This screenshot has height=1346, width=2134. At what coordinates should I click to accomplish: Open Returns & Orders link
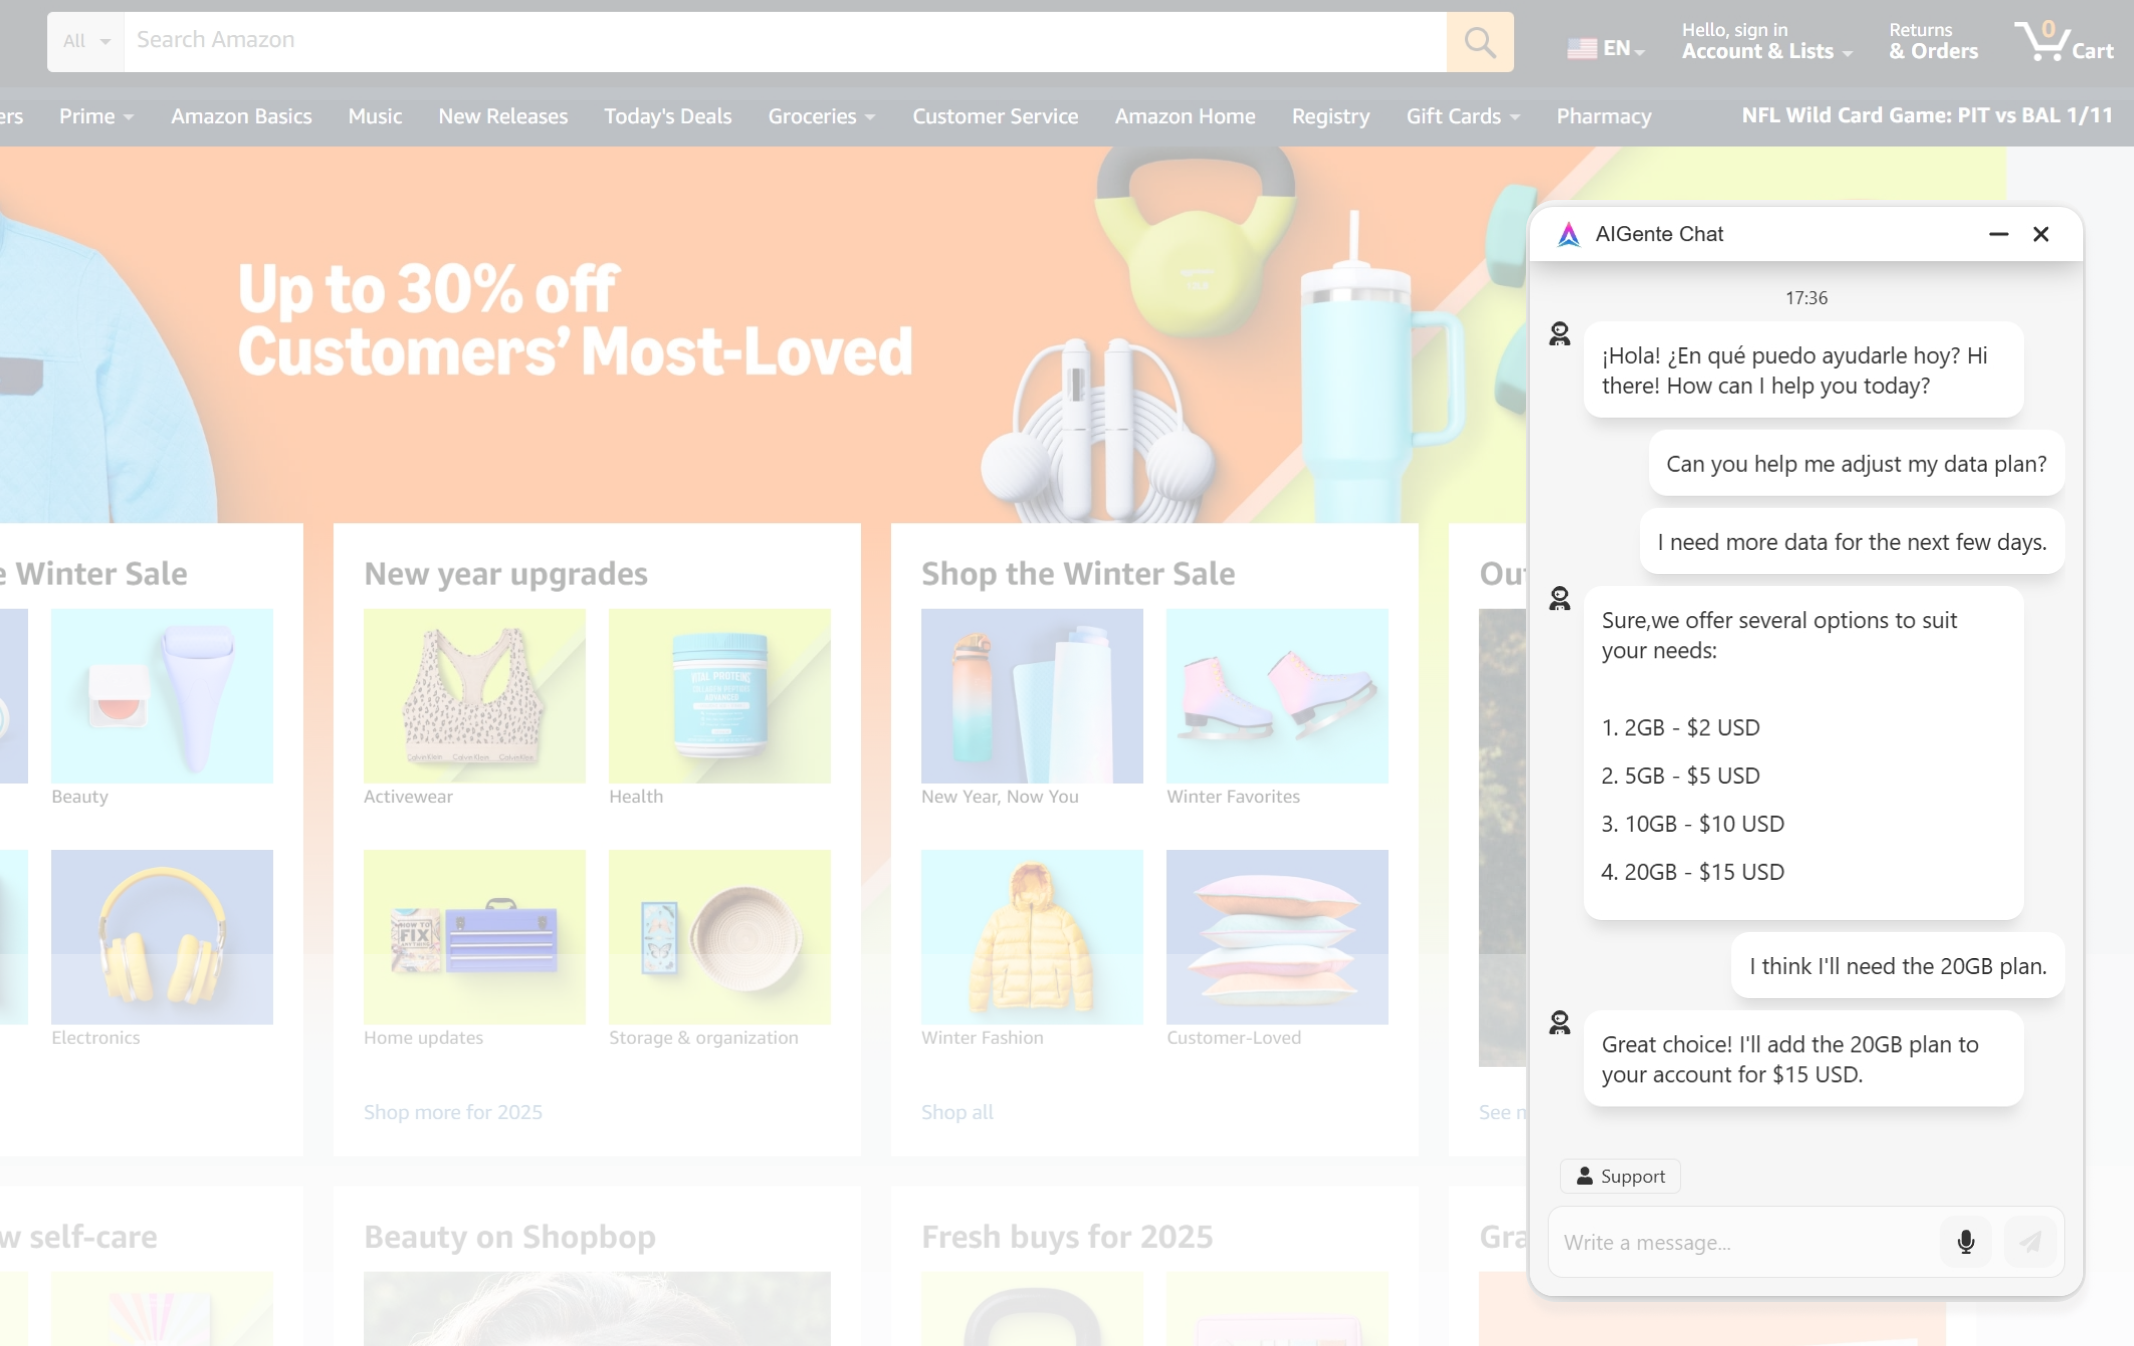1932,42
